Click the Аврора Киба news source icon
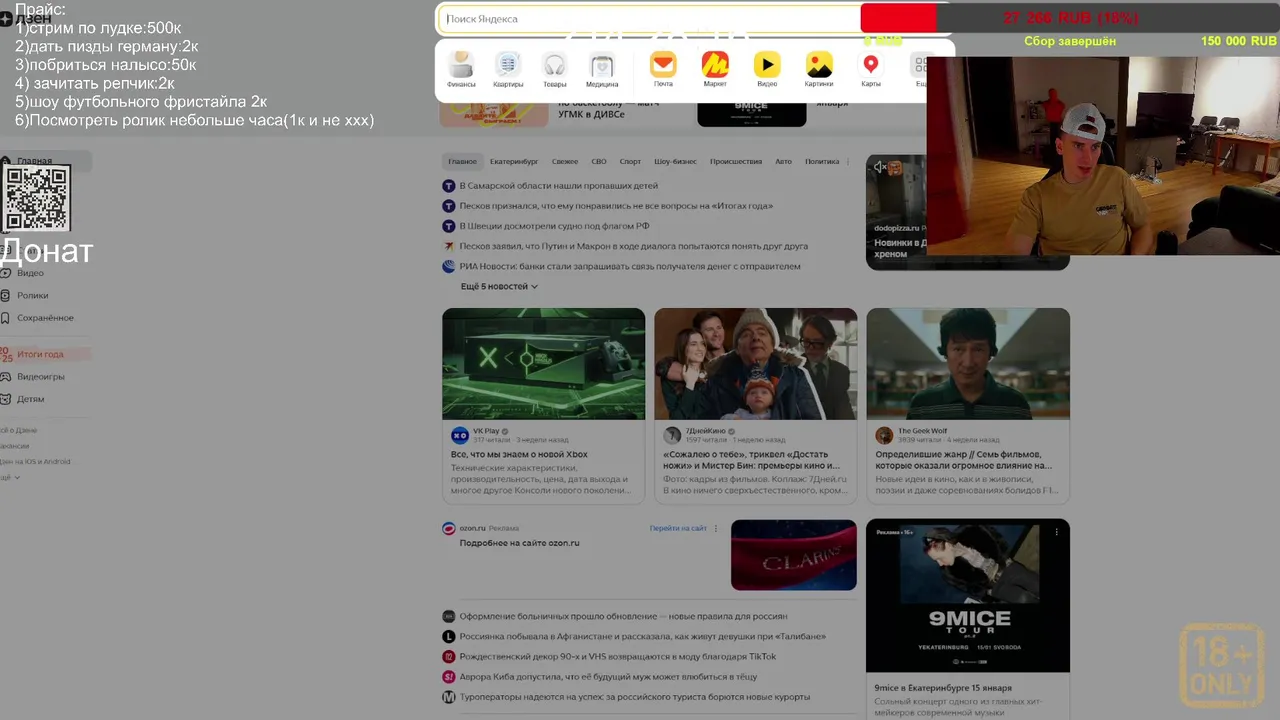 [x=449, y=677]
